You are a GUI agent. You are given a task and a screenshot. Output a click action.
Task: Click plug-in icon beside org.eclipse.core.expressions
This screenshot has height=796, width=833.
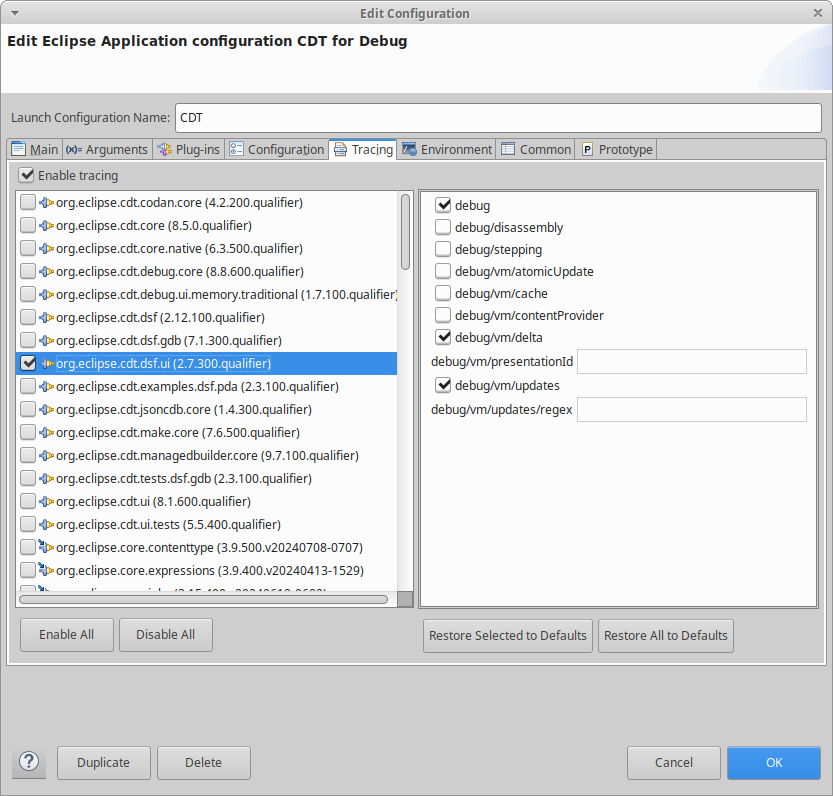coord(46,570)
